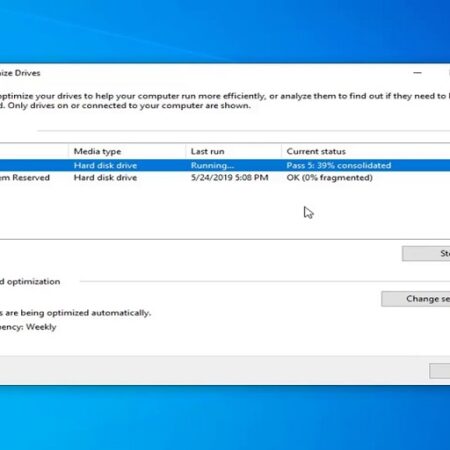
Task: Sort by Media type column header
Action: click(x=127, y=151)
